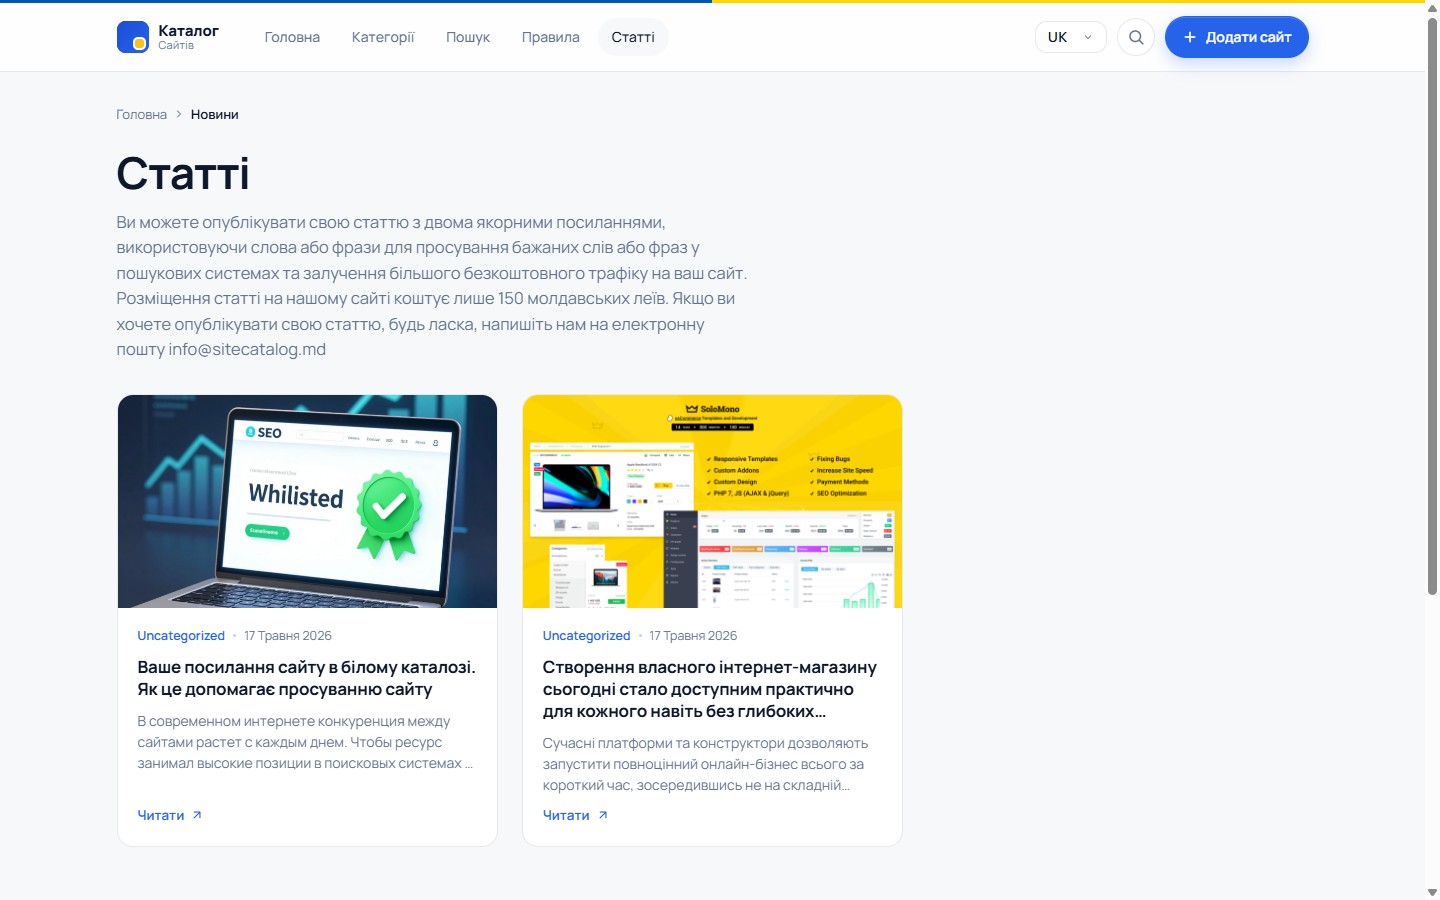Open Категорії in the navigation
The image size is (1440, 900).
pos(383,37)
